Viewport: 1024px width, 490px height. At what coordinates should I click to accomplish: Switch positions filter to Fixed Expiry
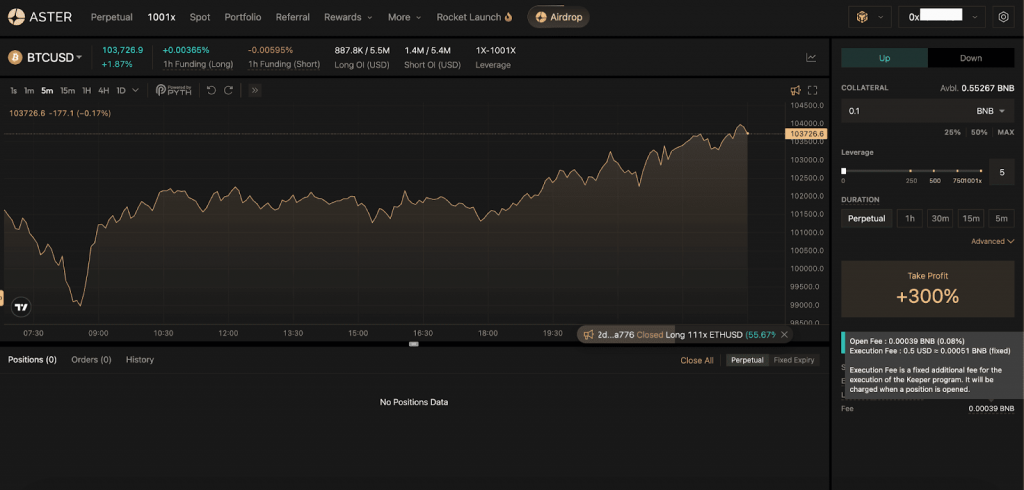794,360
